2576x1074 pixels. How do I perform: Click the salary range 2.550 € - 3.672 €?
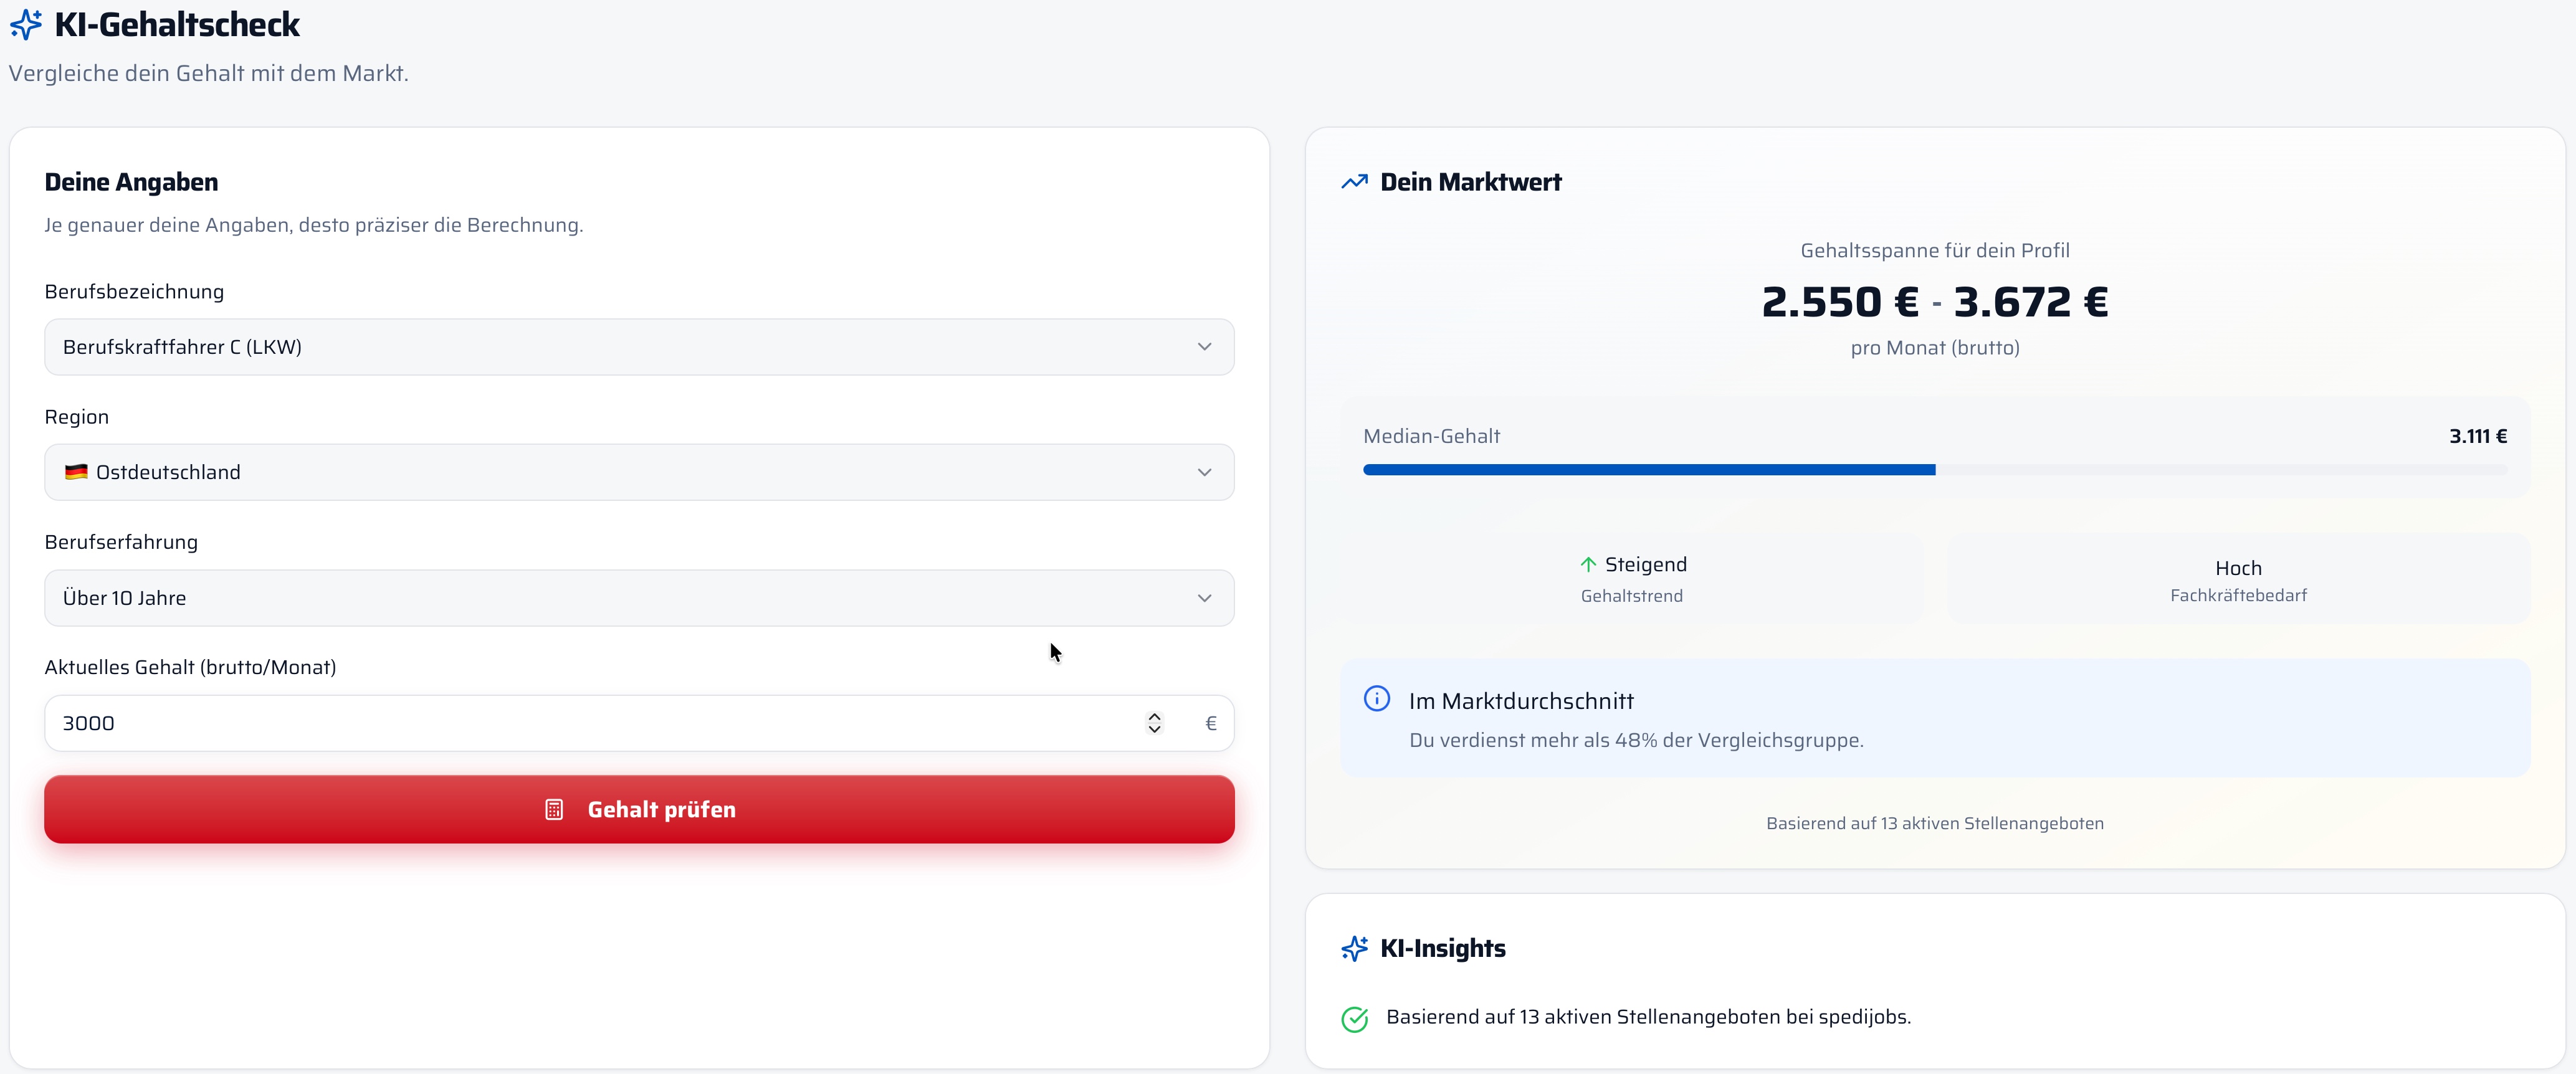coord(1934,302)
